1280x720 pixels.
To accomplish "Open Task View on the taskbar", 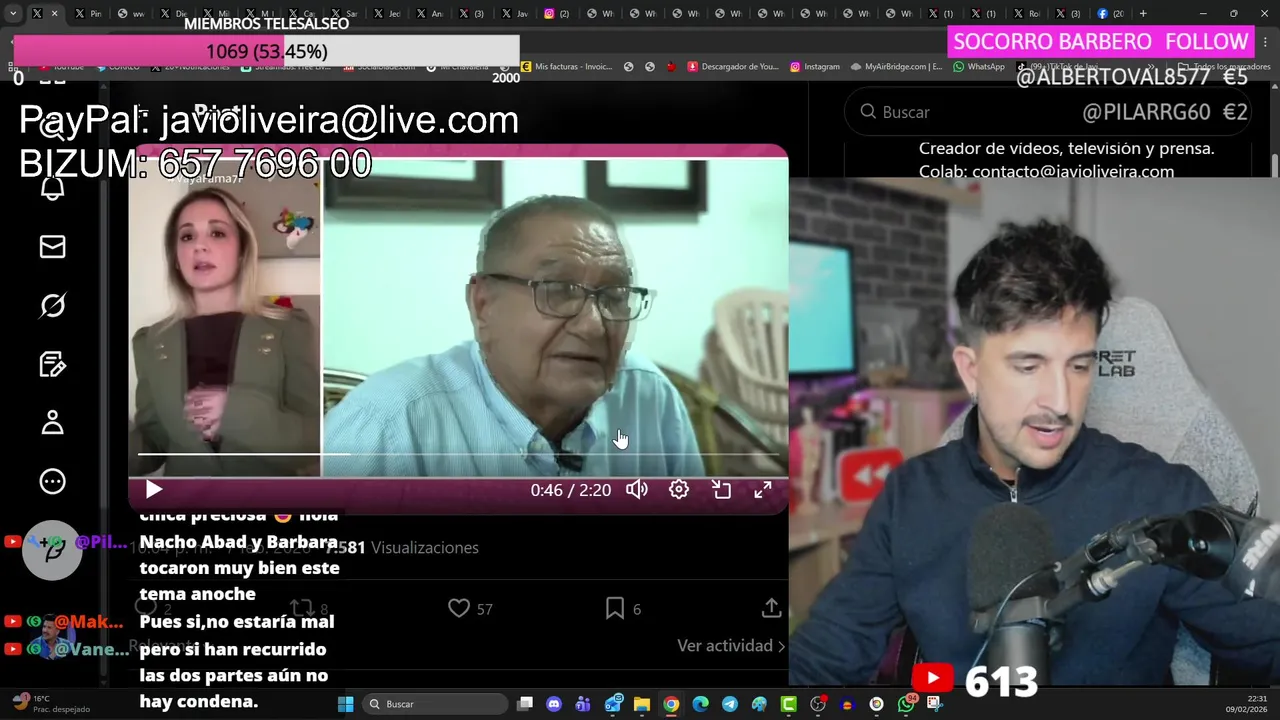I will coord(525,704).
